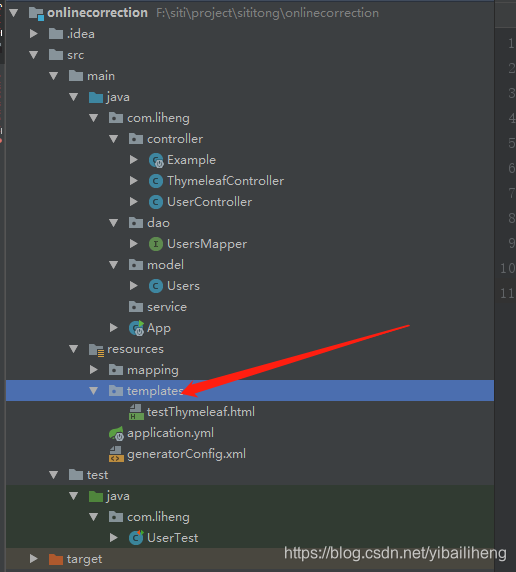This screenshot has height=572, width=516.
Task: Expand the mapping folder arrow
Action: click(93, 370)
